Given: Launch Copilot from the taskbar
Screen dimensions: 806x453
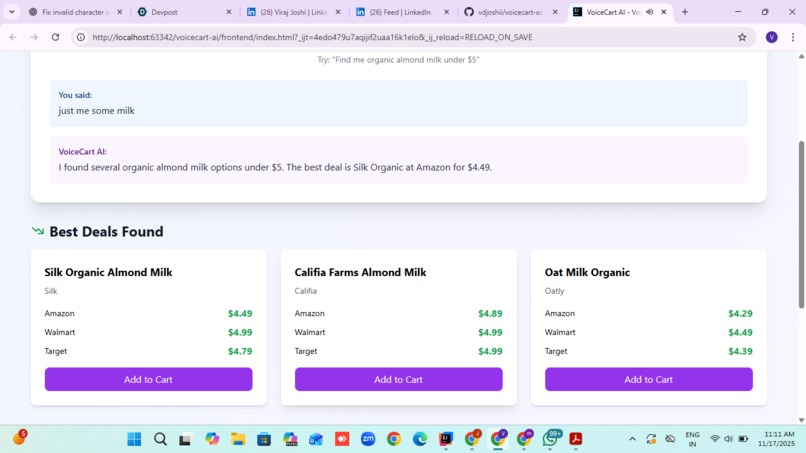Looking at the screenshot, I should (212, 439).
